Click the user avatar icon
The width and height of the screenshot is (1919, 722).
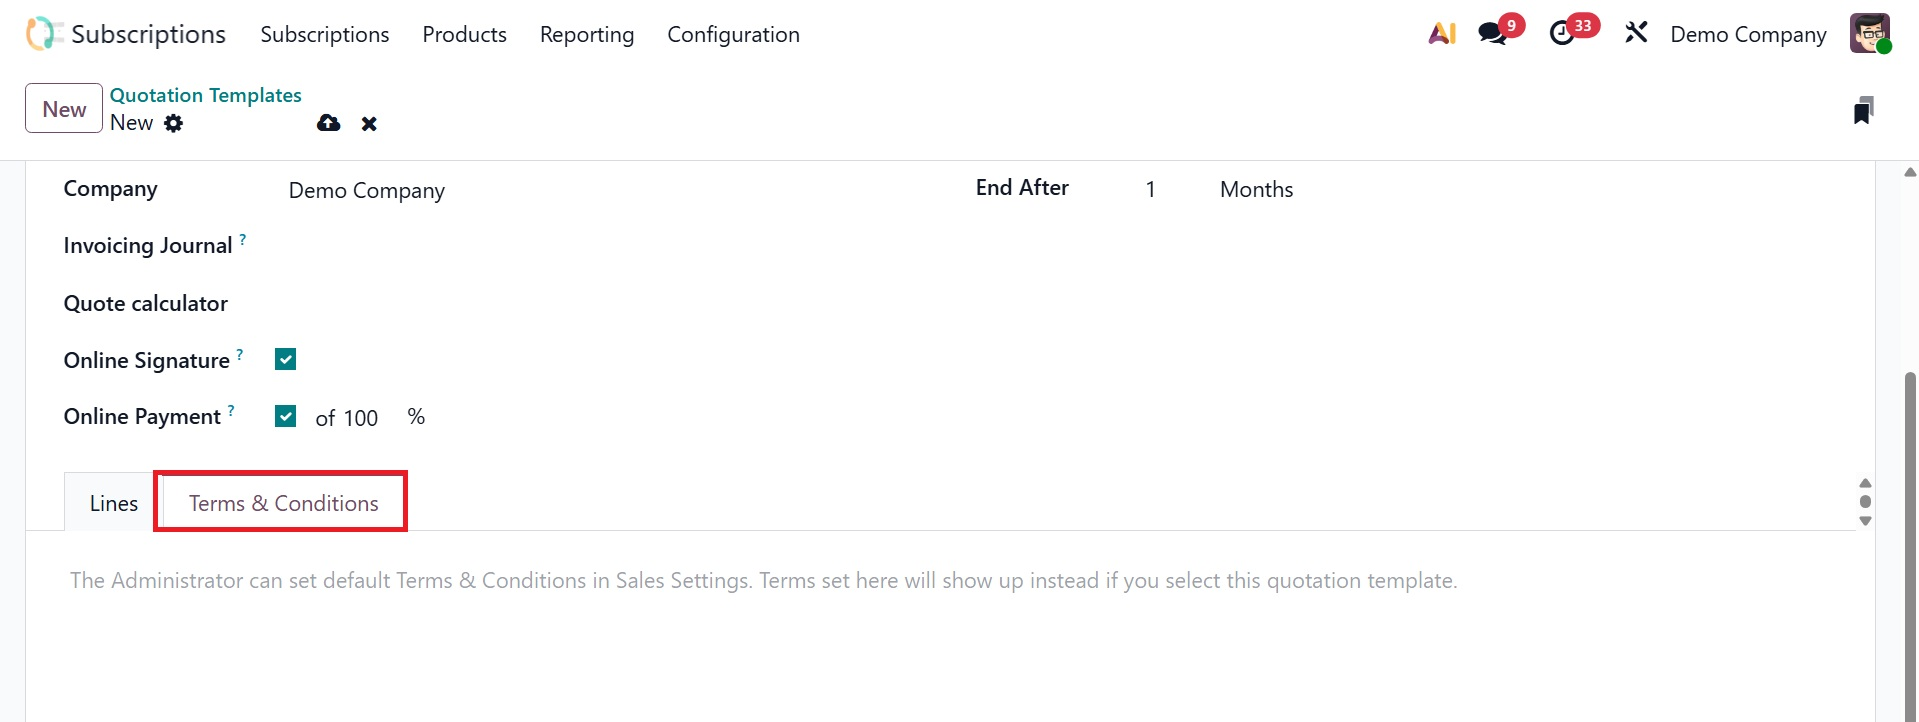click(1869, 34)
